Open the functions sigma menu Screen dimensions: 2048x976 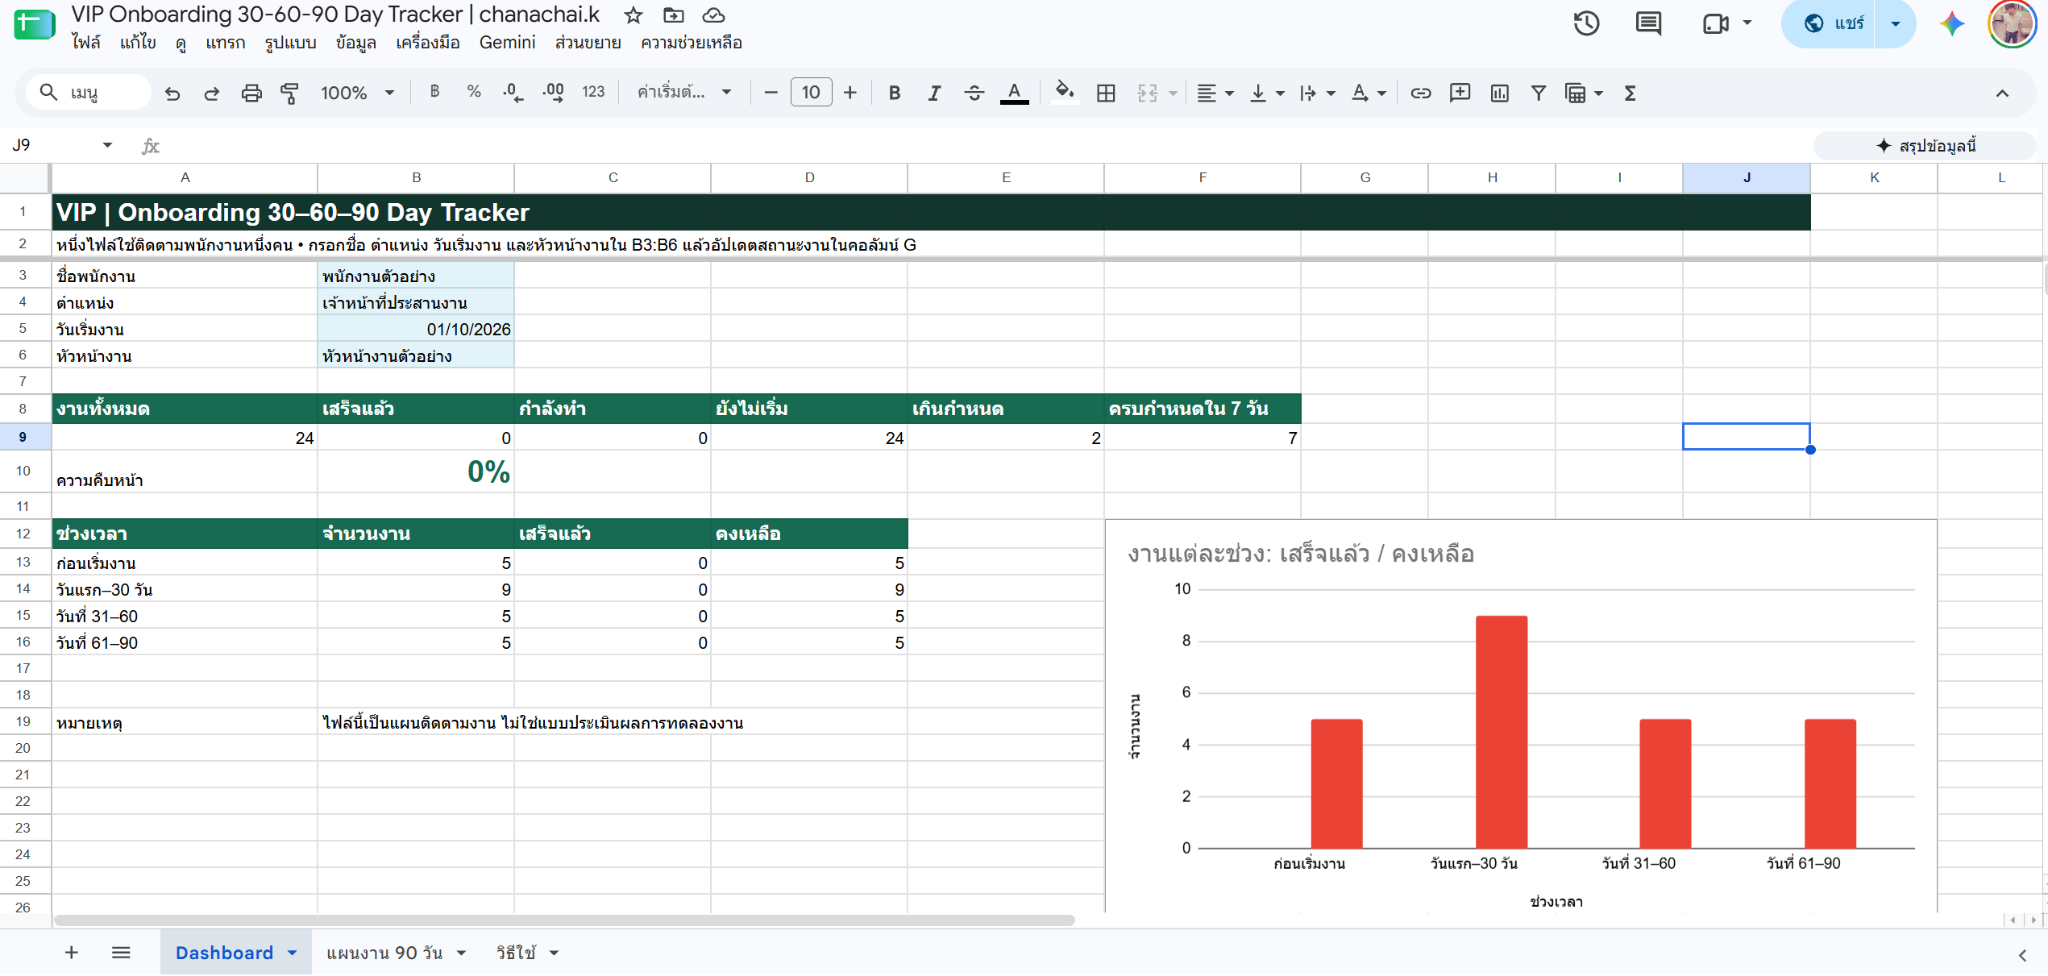[1630, 93]
